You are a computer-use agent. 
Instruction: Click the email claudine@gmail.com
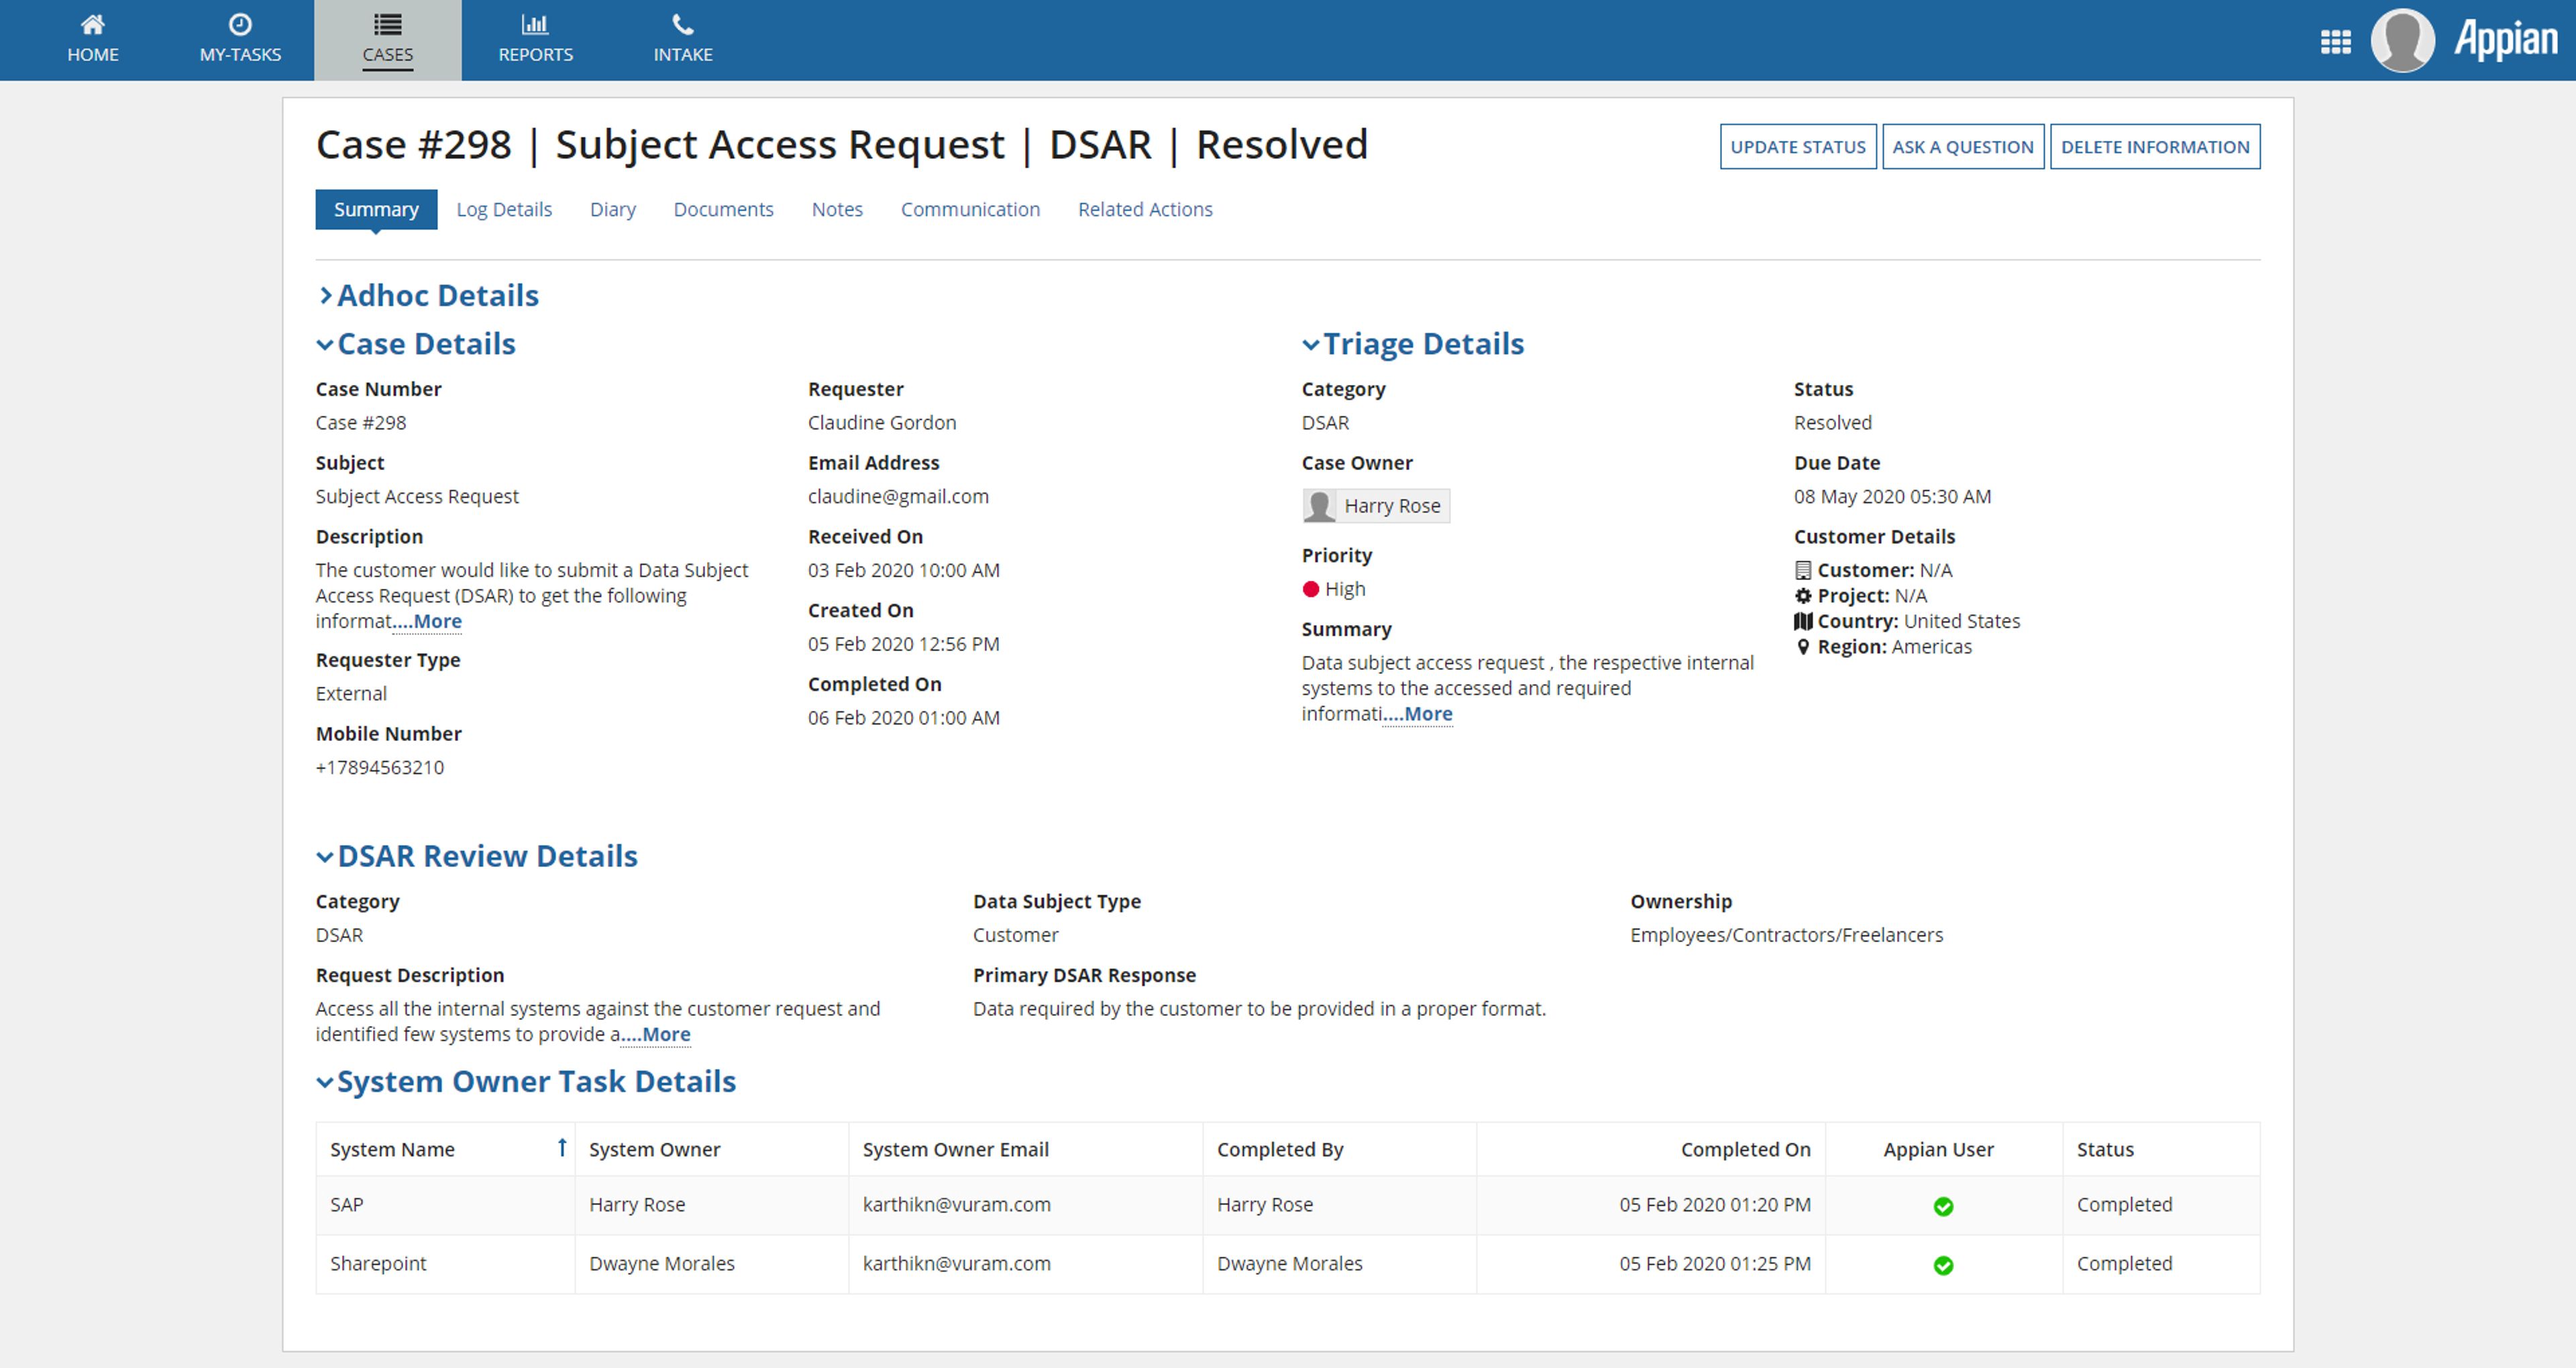pos(898,496)
